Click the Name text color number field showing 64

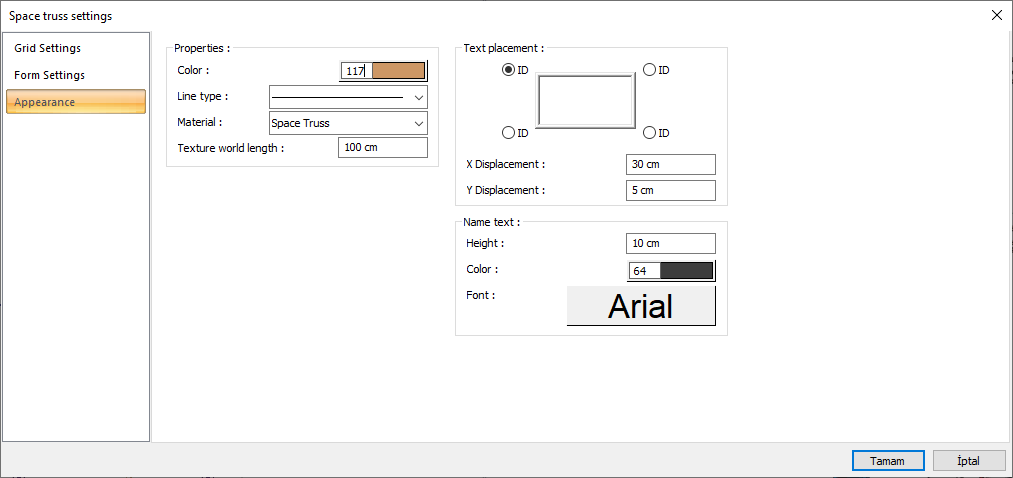coord(643,271)
